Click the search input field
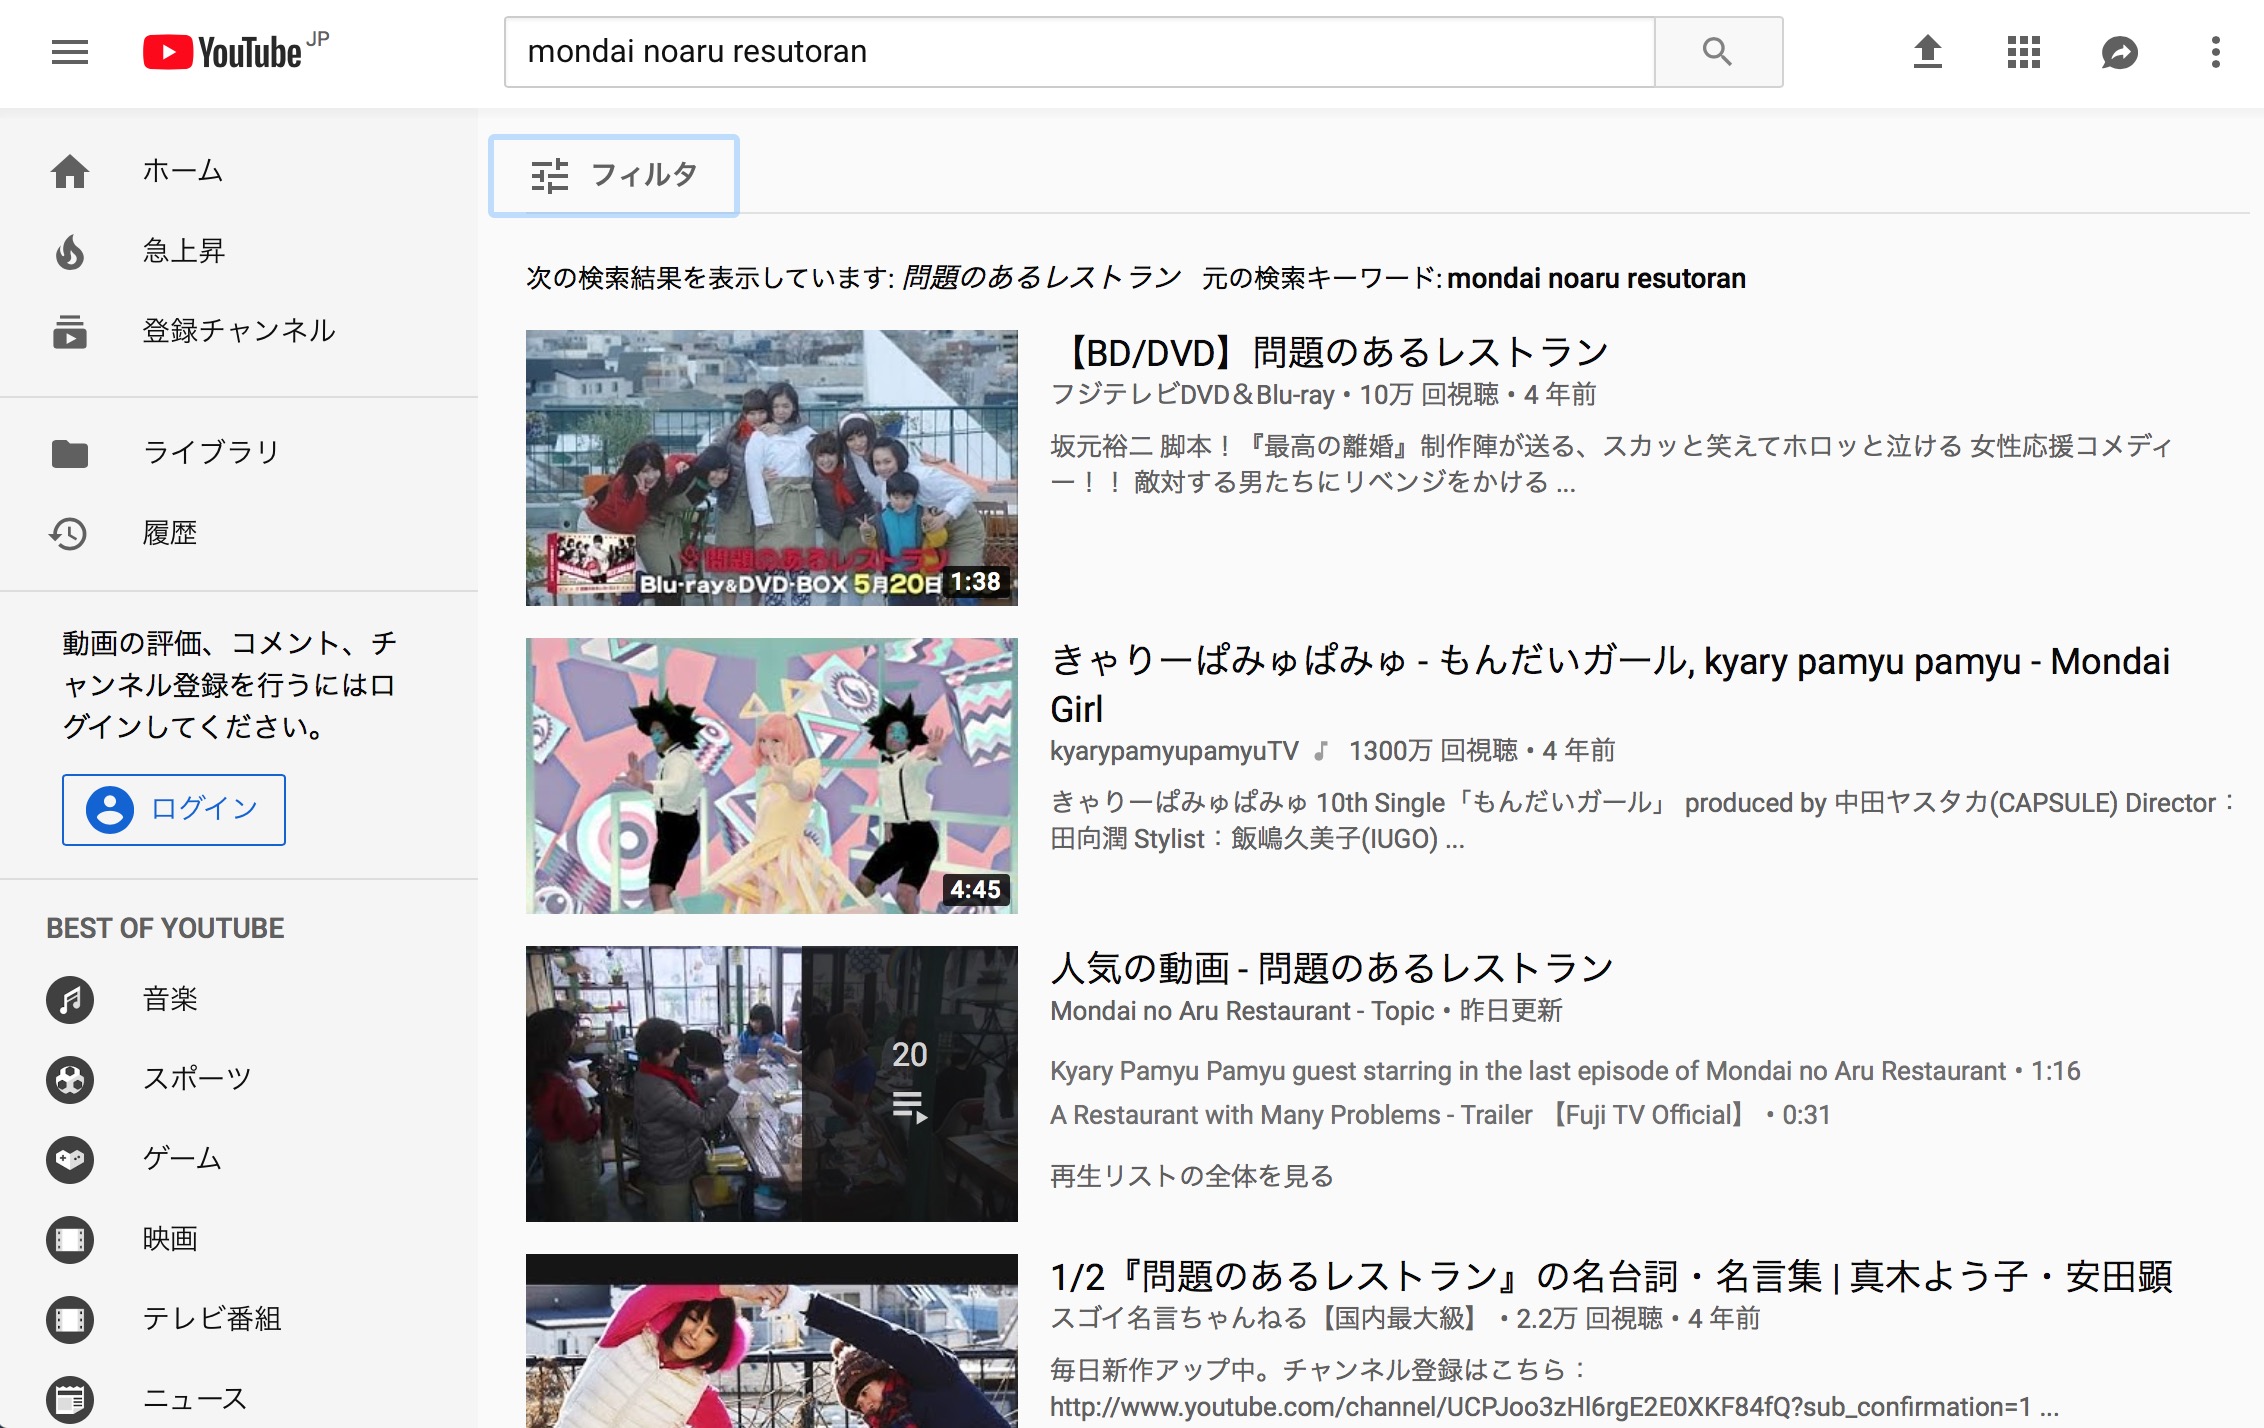Image resolution: width=2264 pixels, height=1428 pixels. click(x=1080, y=52)
